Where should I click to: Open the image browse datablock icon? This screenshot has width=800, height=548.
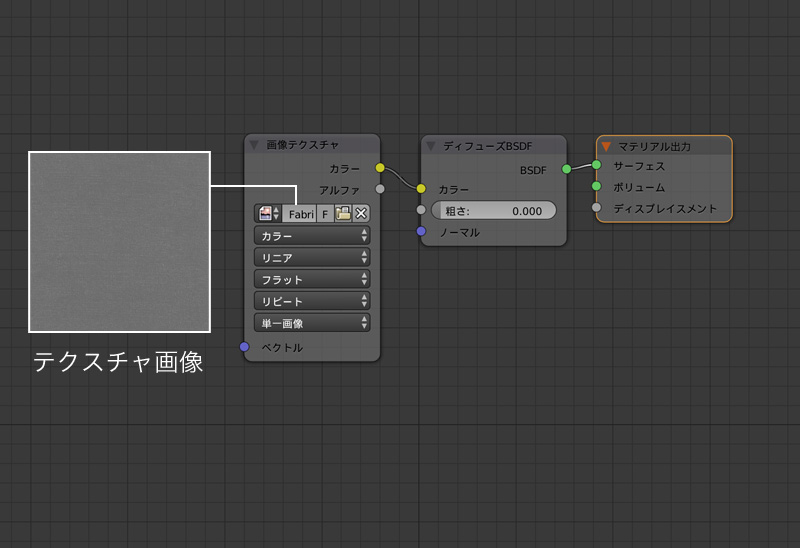click(x=268, y=213)
